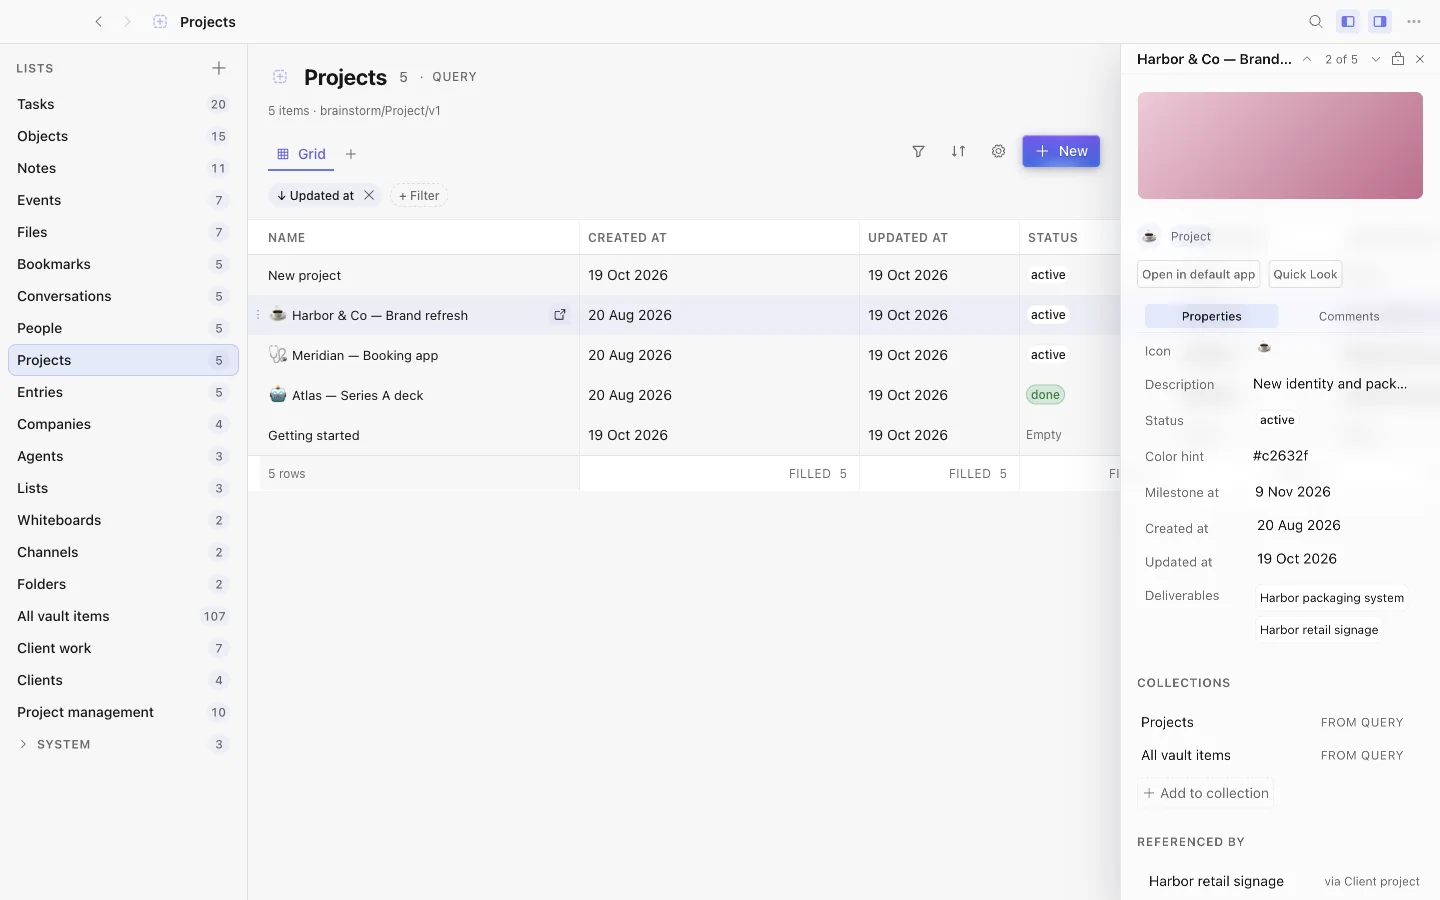The image size is (1440, 900).
Task: Go forward with the right chevron arrow
Action: click(127, 21)
